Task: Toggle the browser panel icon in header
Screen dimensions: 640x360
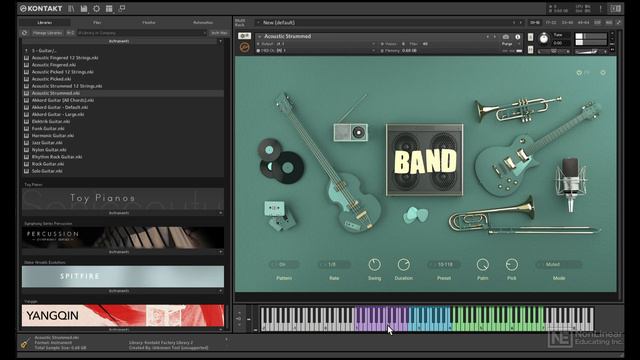Action: (71, 9)
